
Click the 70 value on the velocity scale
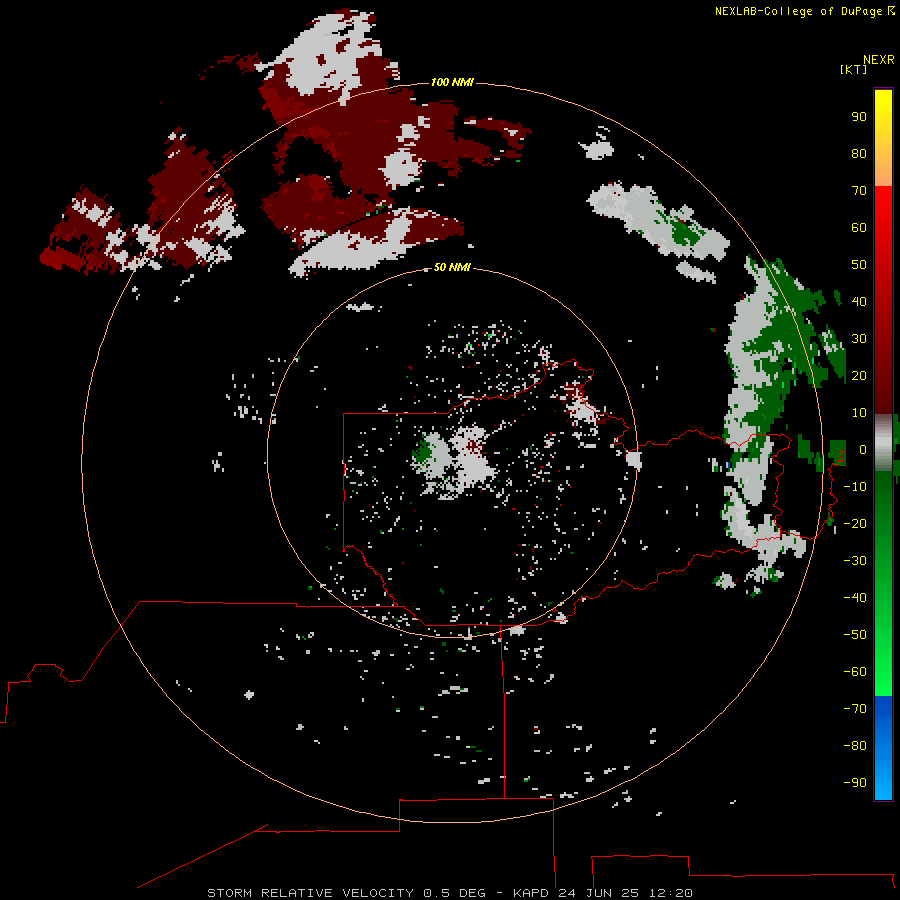click(x=859, y=191)
